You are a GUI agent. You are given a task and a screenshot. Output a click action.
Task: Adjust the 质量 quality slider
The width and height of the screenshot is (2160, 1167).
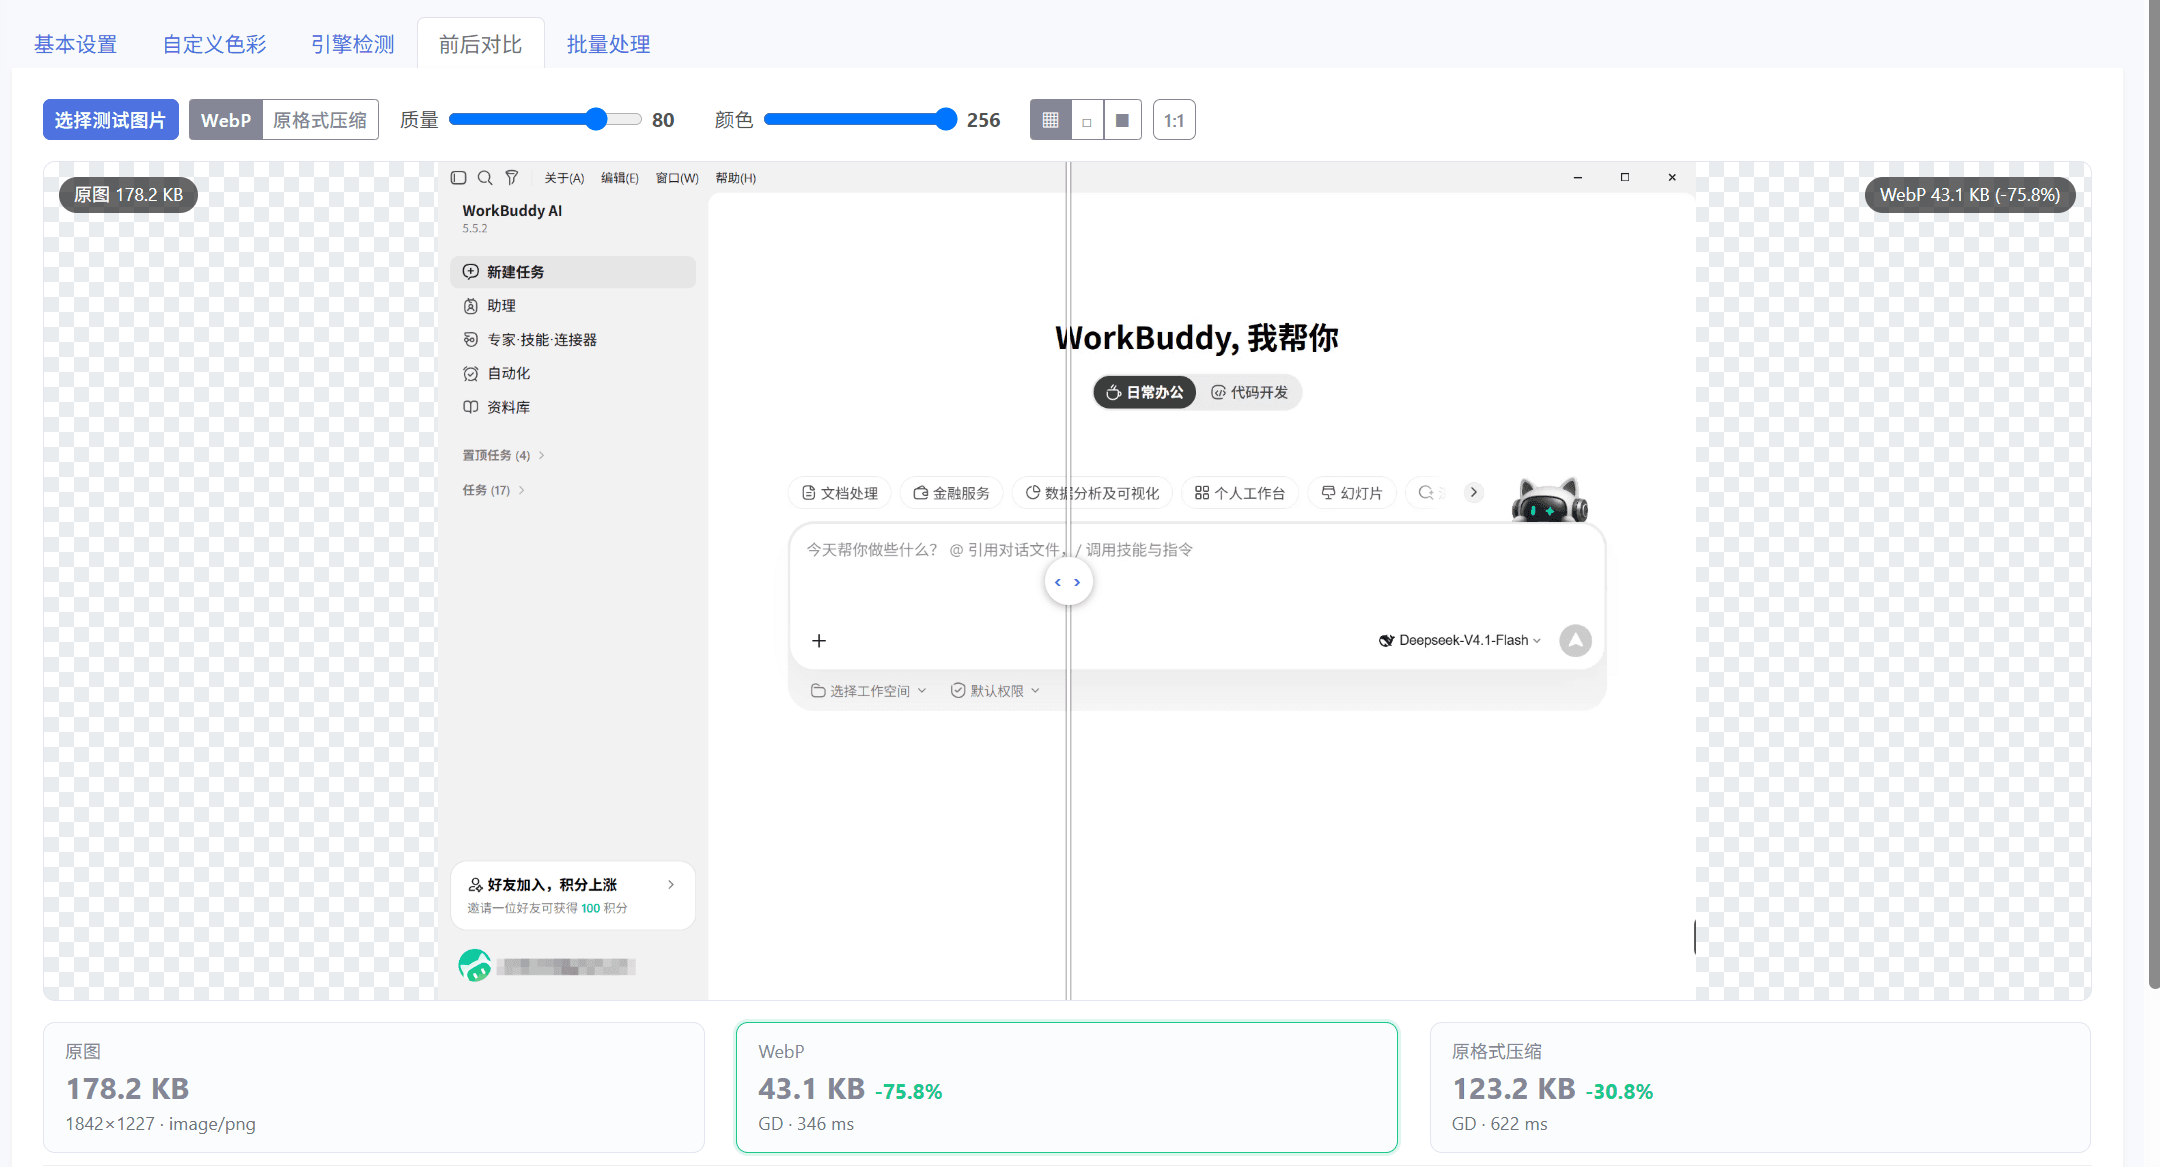(546, 120)
